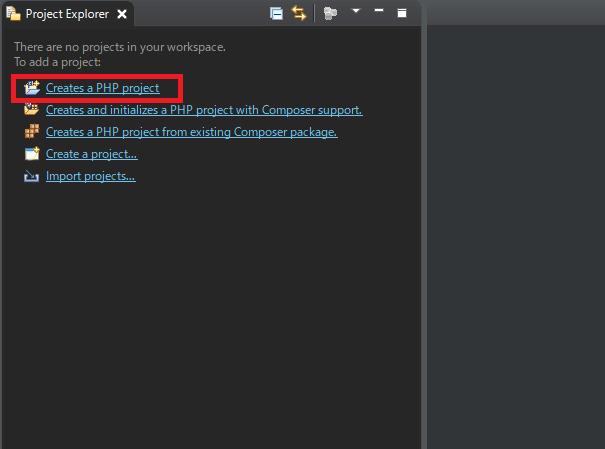This screenshot has height=449, width=605.
Task: Maximize the Project Explorer panel
Action: [401, 13]
